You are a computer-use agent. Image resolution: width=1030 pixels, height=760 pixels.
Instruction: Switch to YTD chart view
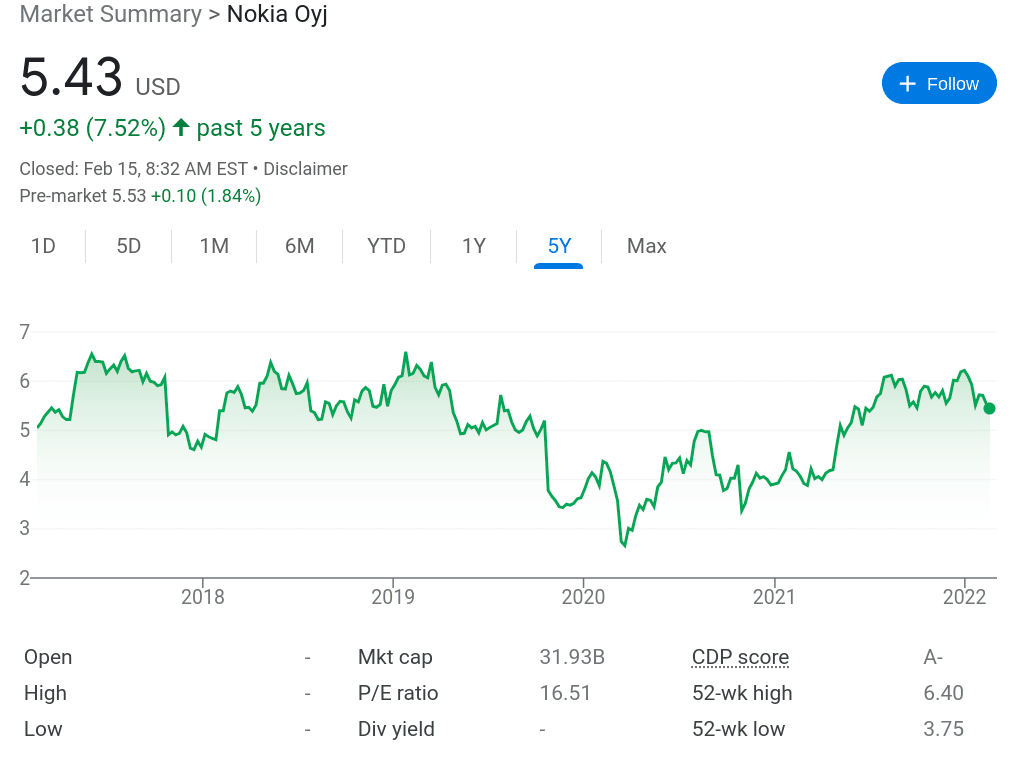[386, 246]
